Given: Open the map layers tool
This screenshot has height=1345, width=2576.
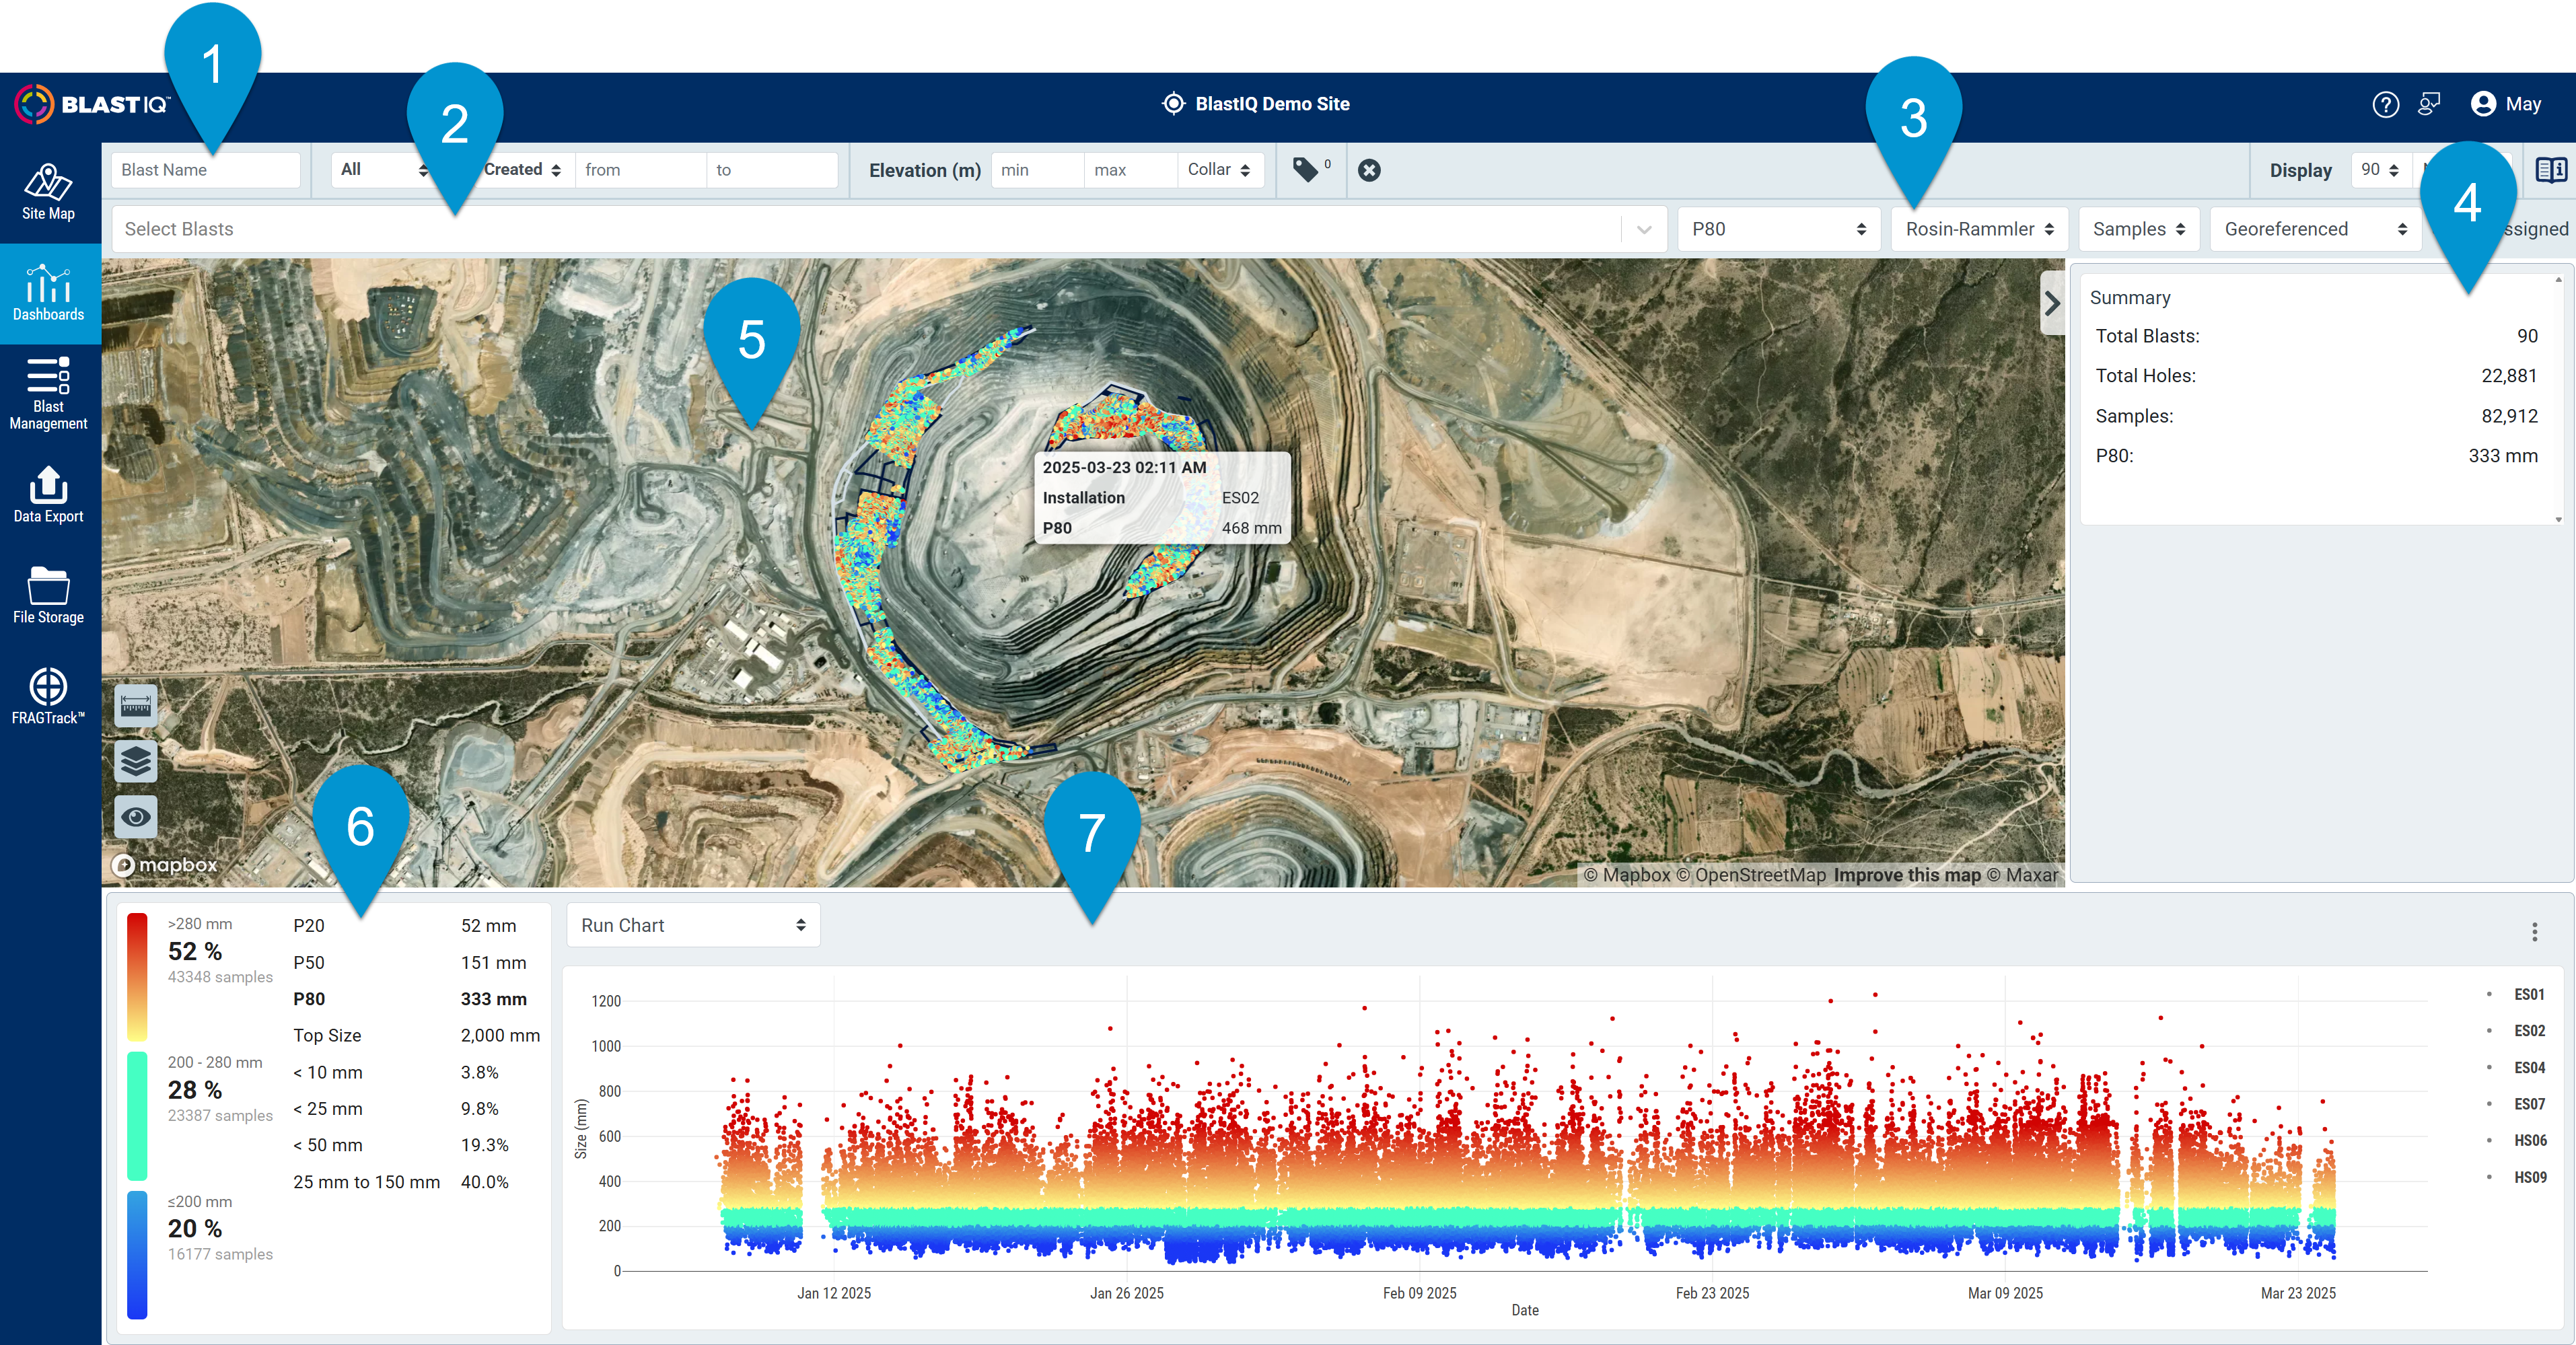Looking at the screenshot, I should click(x=136, y=762).
